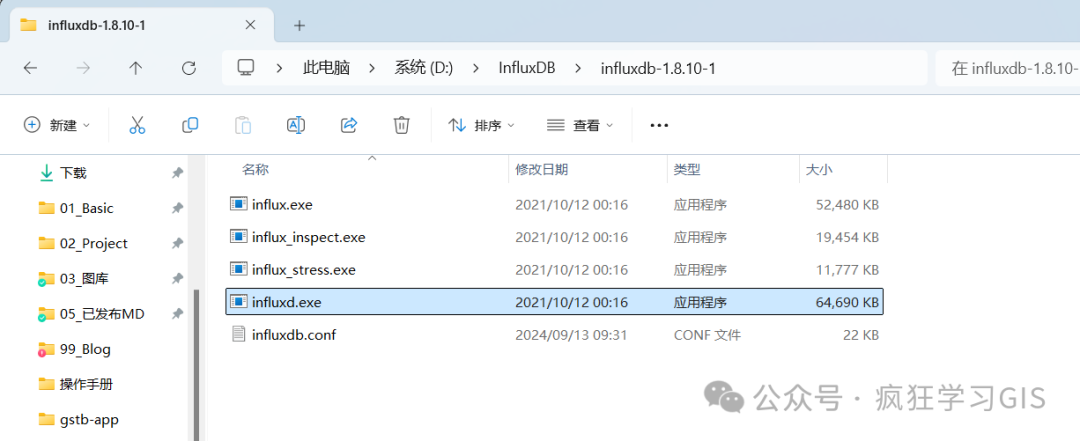Refresh the current folder view
The width and height of the screenshot is (1080, 441).
pos(189,68)
